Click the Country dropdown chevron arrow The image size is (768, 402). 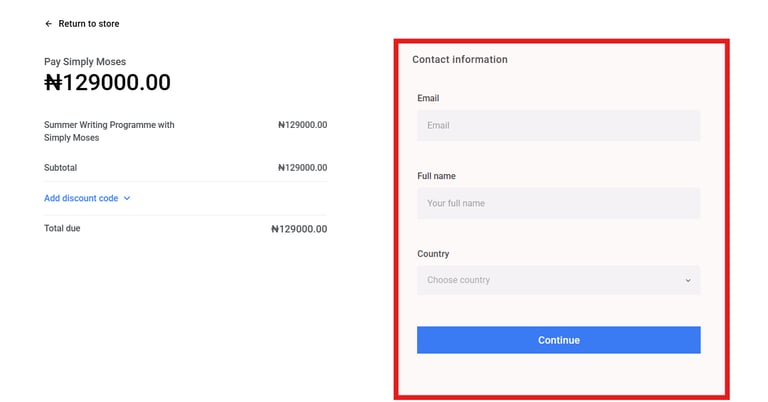point(688,280)
